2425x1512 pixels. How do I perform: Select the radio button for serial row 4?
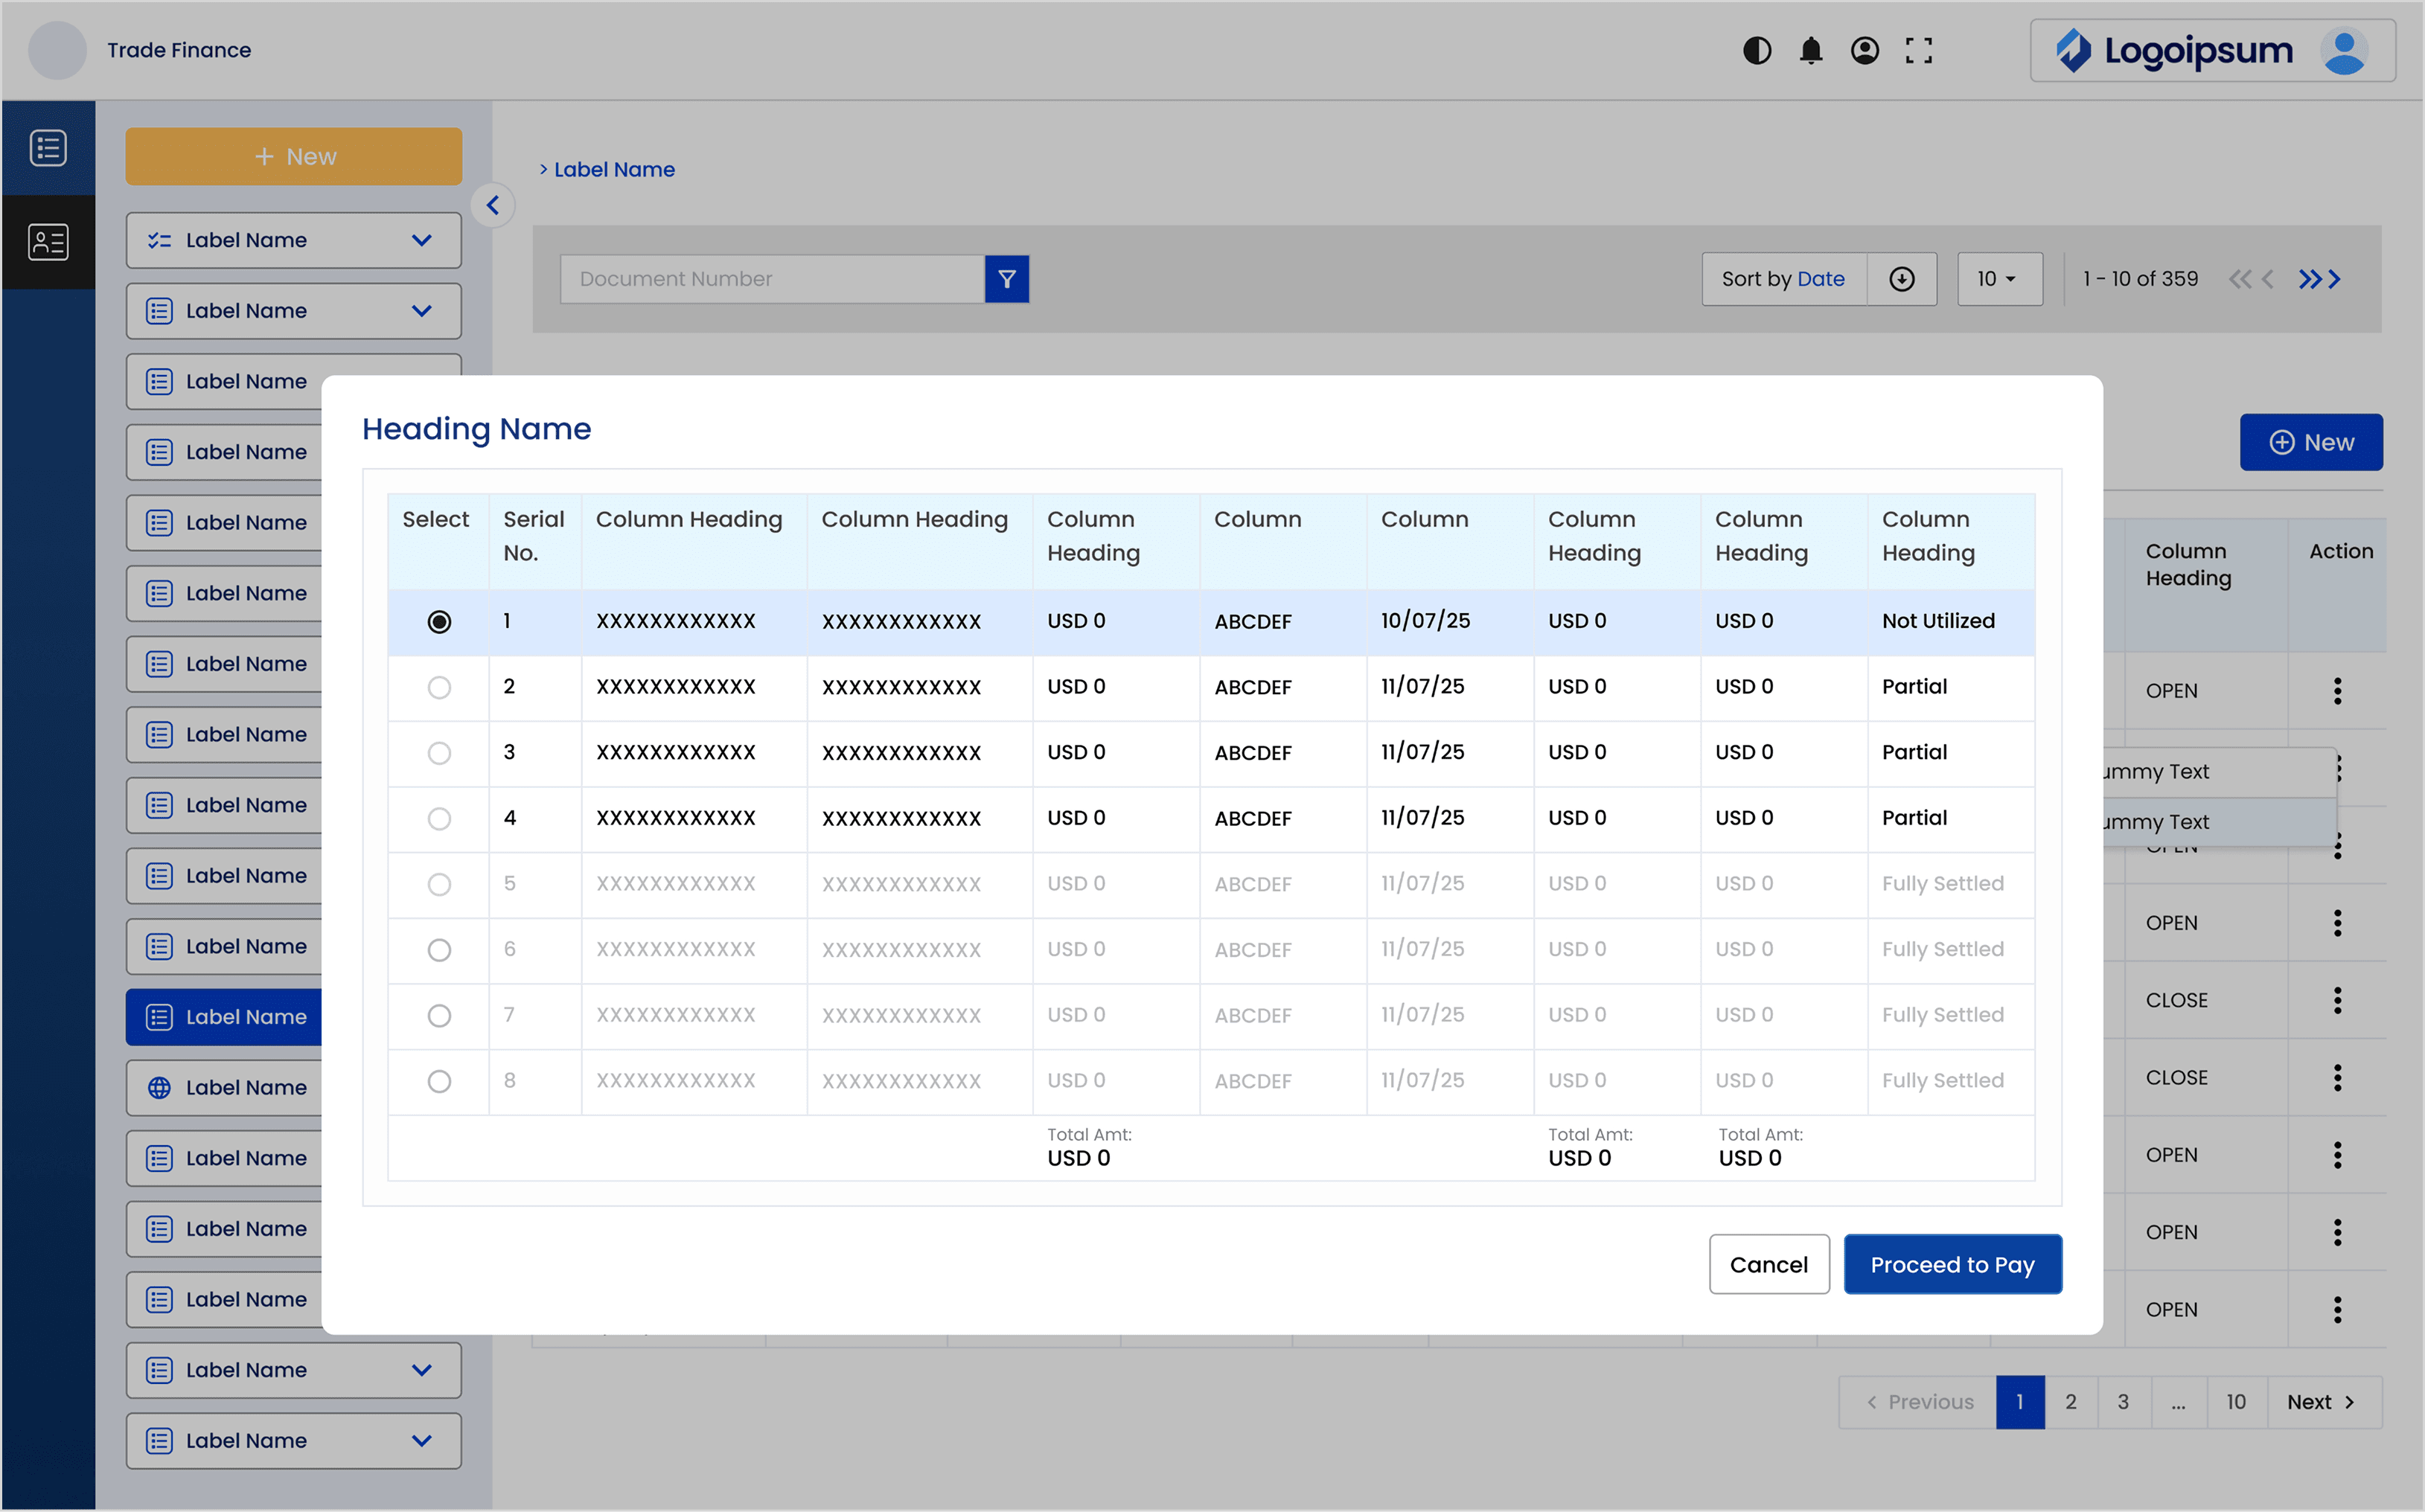[438, 819]
